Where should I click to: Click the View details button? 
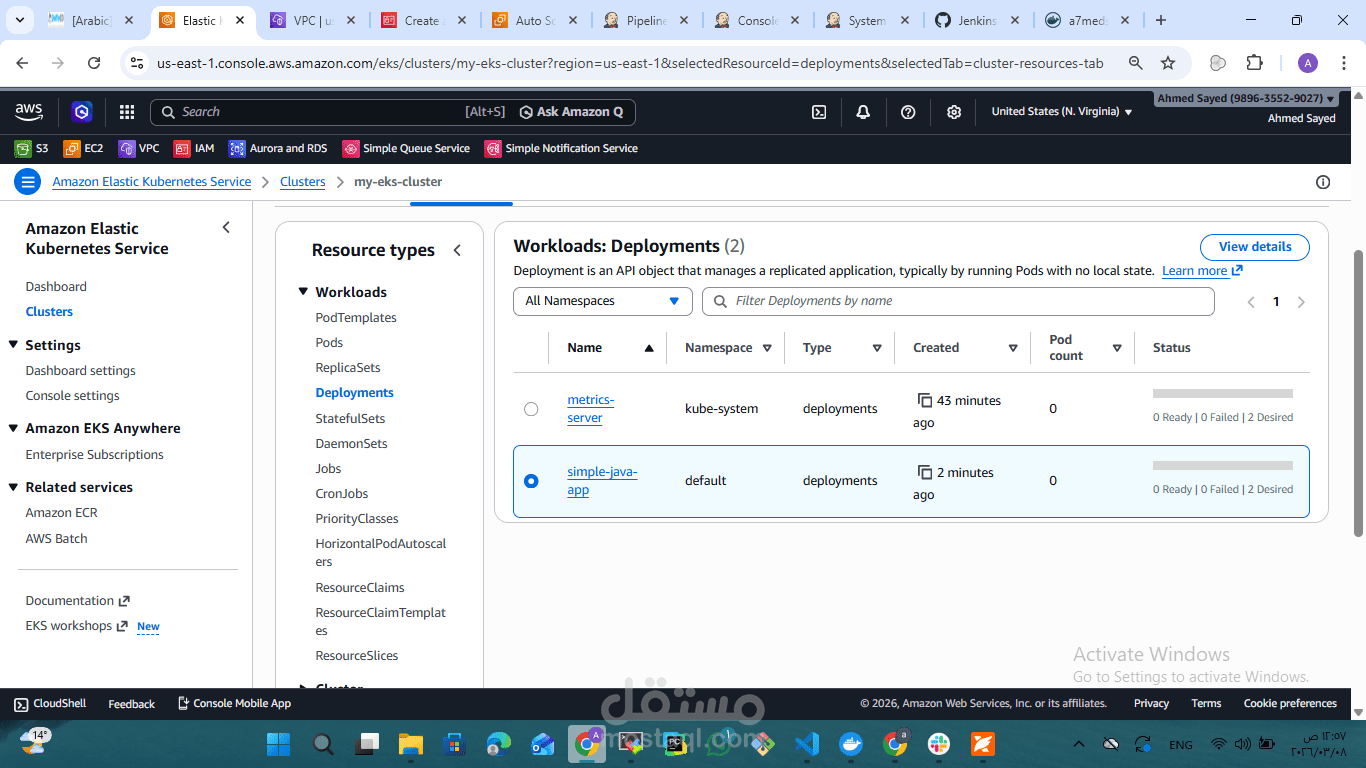1255,247
